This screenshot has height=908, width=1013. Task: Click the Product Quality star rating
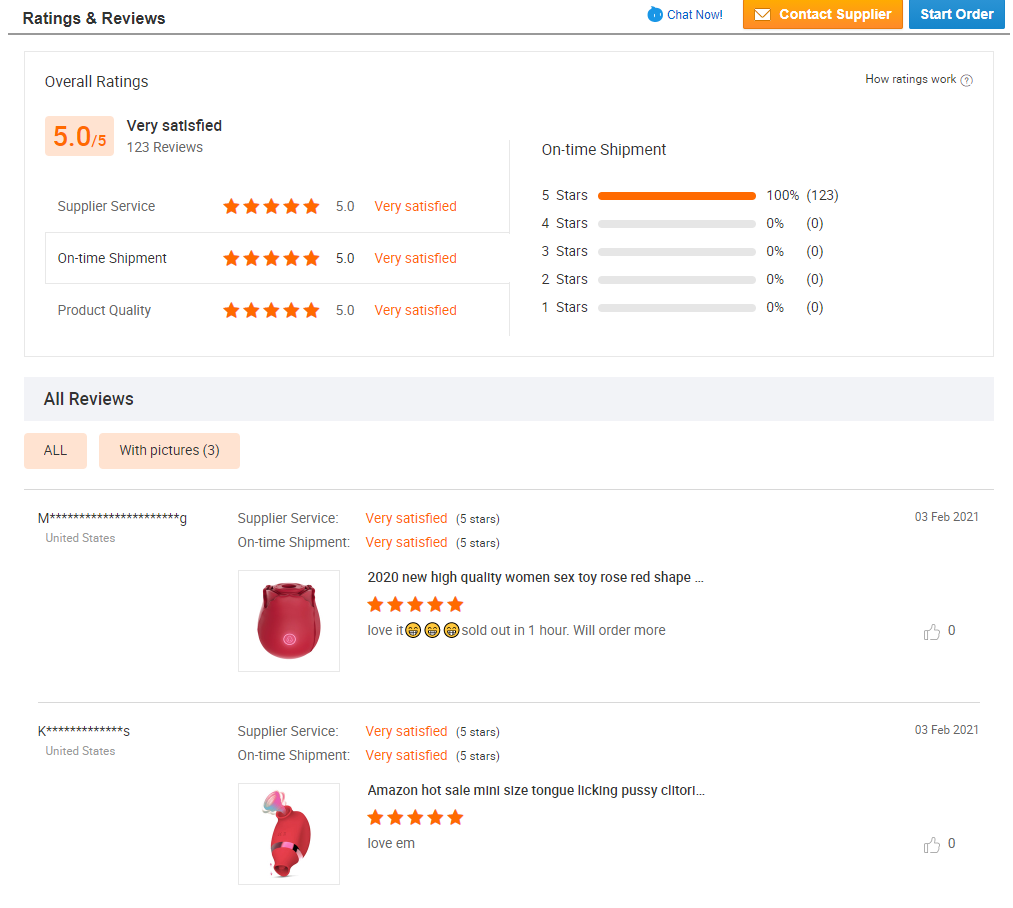coord(271,310)
